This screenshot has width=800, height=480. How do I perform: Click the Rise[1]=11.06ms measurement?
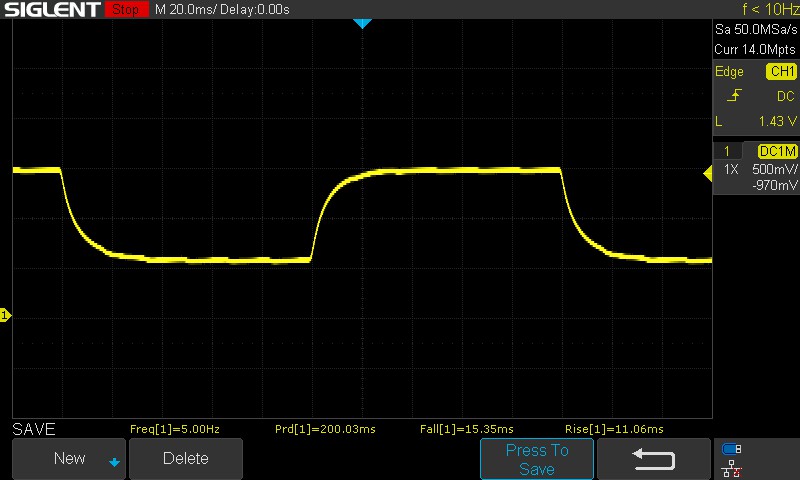pyautogui.click(x=614, y=429)
